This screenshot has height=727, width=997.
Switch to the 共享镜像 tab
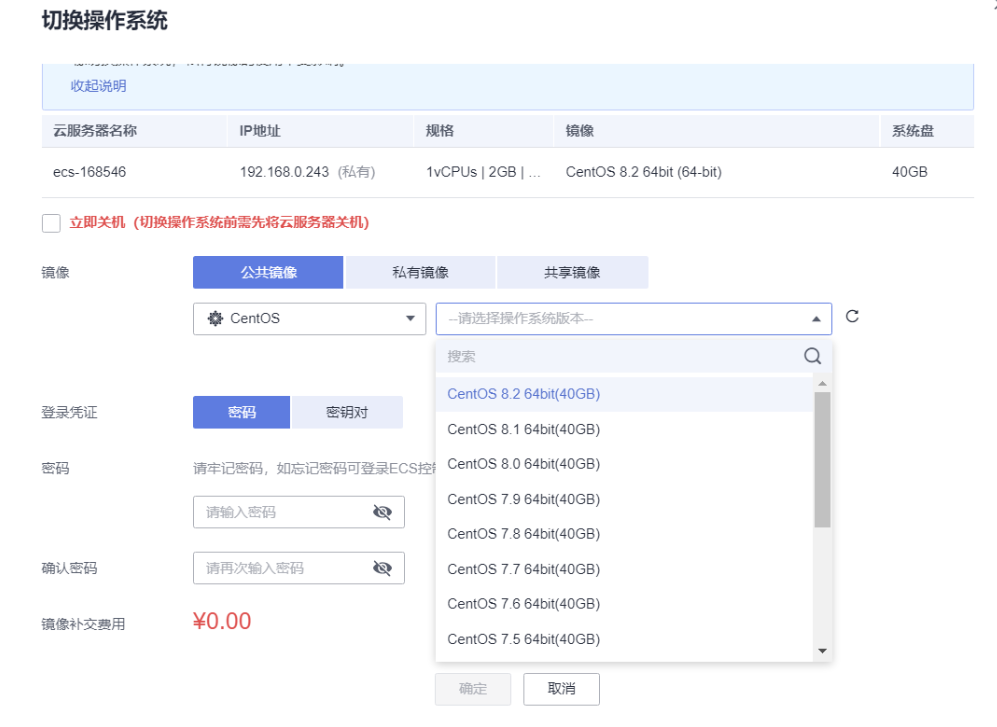pyautogui.click(x=571, y=271)
